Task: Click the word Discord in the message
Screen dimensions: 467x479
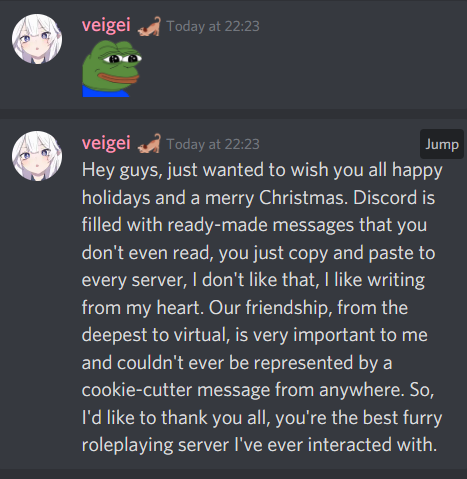Action: tap(385, 198)
